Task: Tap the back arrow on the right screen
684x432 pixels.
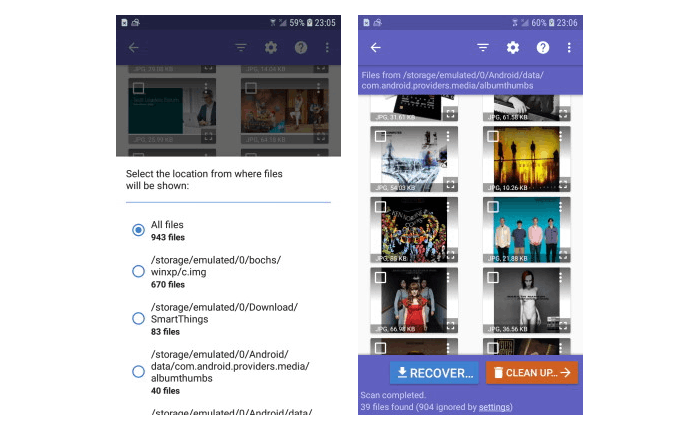Action: (376, 48)
